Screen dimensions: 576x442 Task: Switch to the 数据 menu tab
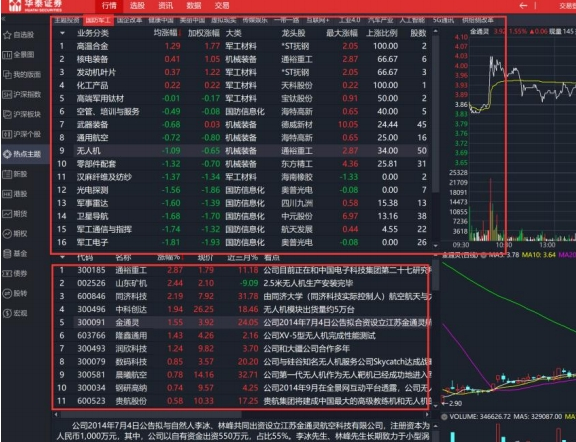[x=194, y=6]
